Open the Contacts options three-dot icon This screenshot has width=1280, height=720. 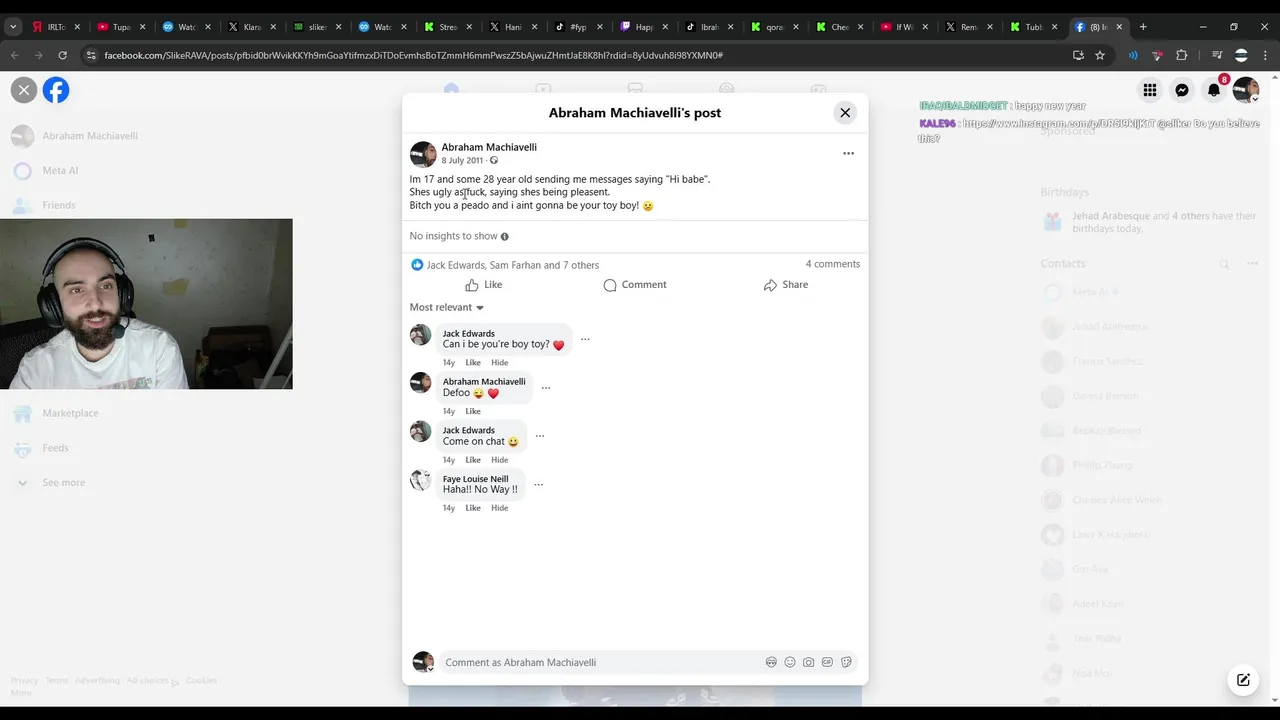click(x=1252, y=264)
